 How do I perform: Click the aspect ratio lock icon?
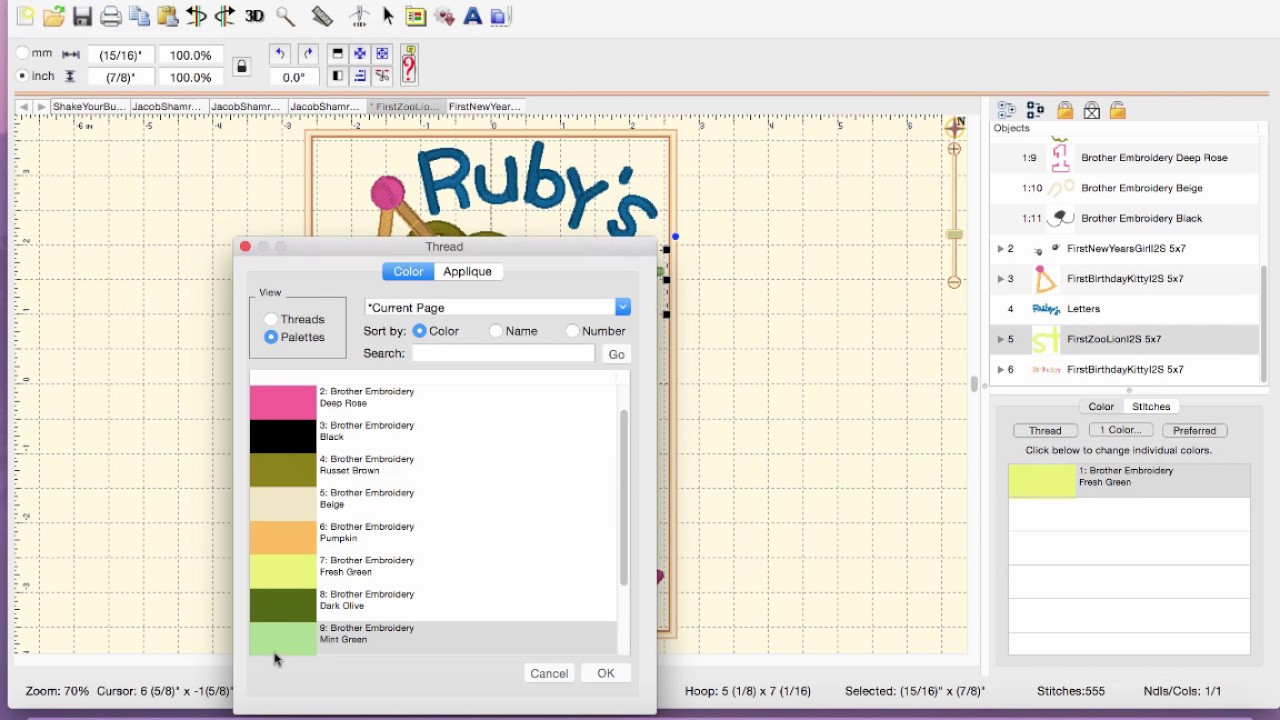[241, 66]
